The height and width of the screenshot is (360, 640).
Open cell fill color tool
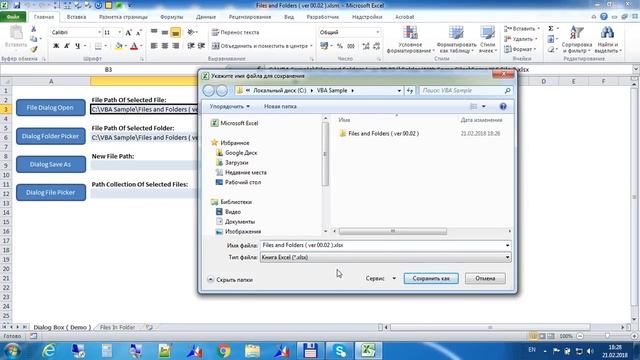[118, 46]
